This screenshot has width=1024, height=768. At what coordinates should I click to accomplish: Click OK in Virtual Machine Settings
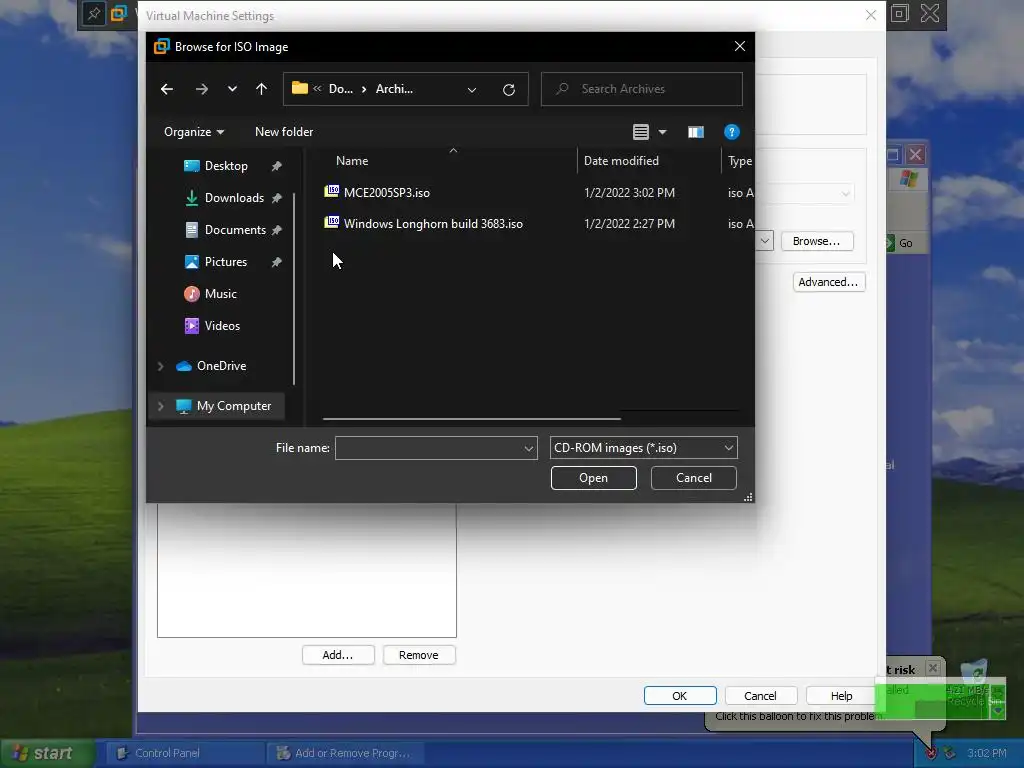click(x=680, y=696)
